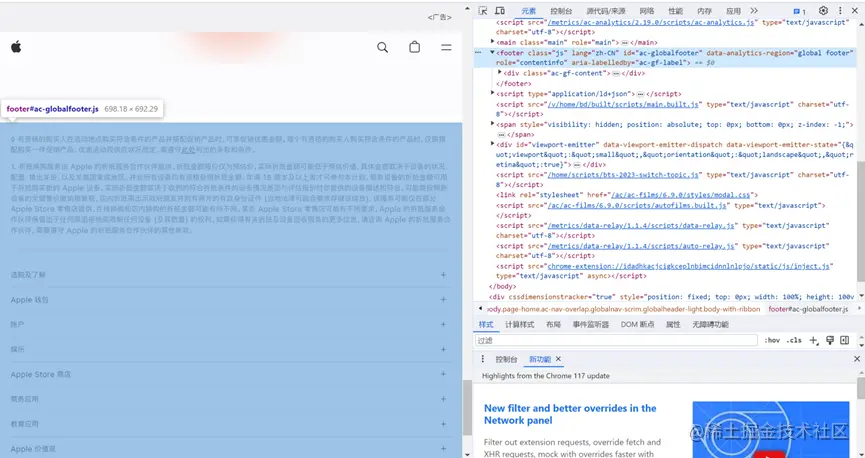Open the 属性 pane tab
This screenshot has width=865, height=458.
pos(673,324)
